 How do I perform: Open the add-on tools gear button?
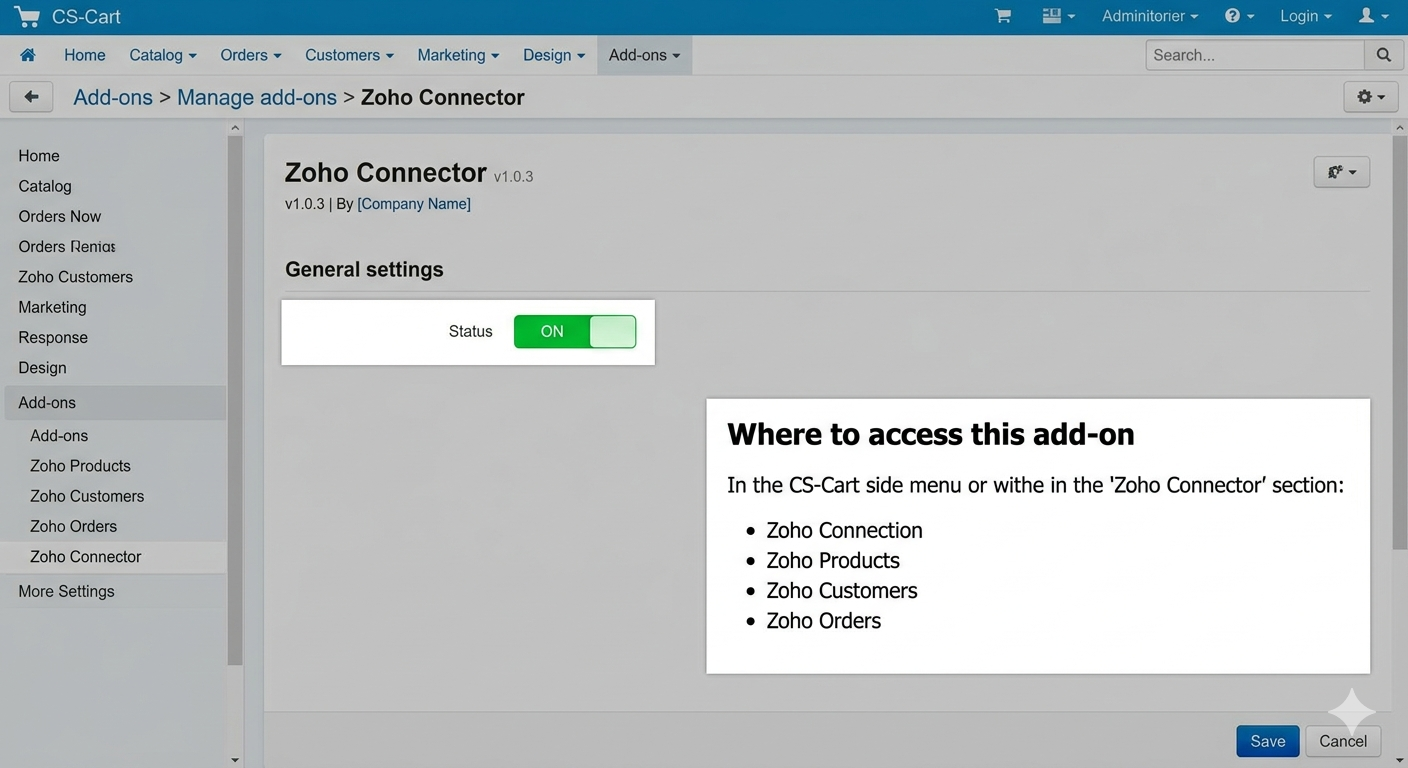pyautogui.click(x=1341, y=172)
